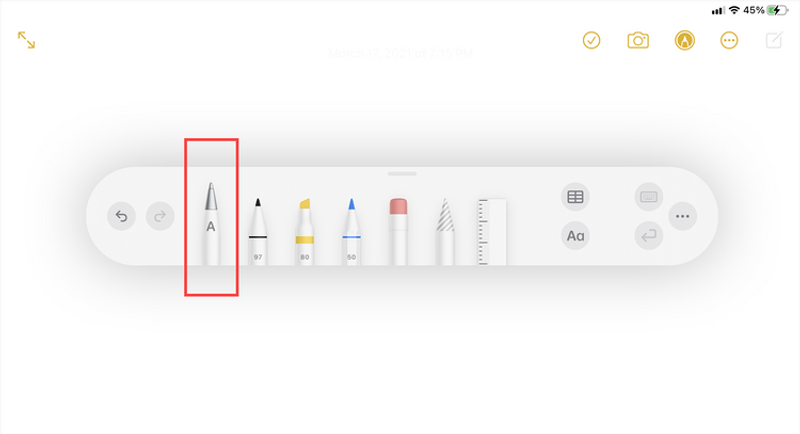Undo the last stroke

pyautogui.click(x=121, y=216)
